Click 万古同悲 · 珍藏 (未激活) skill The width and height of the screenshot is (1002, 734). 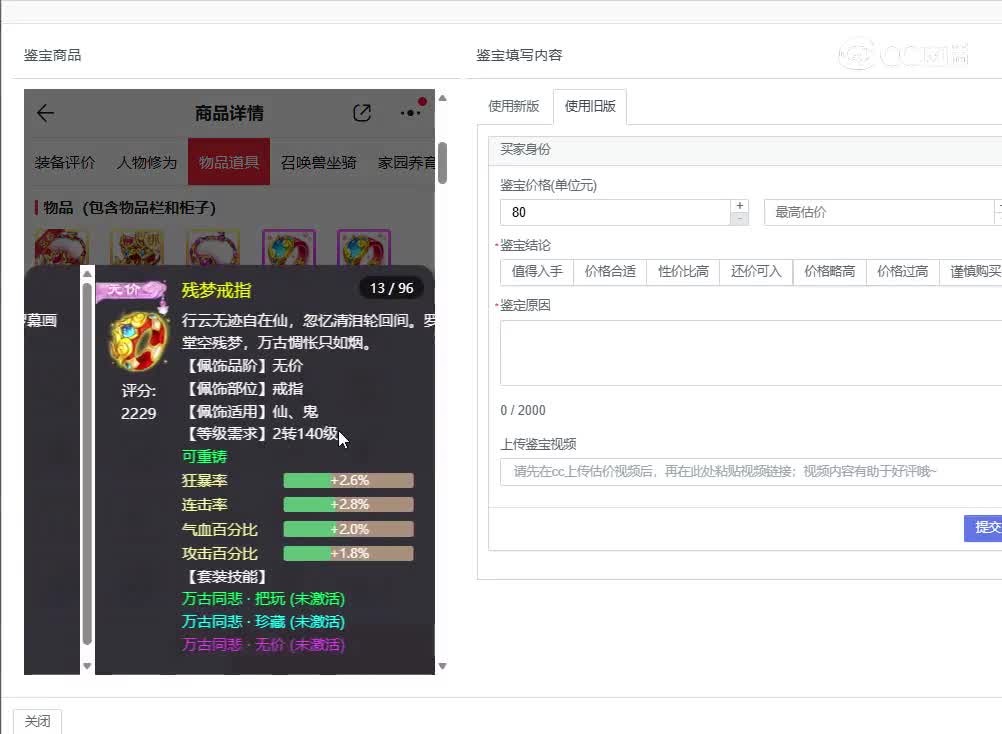point(263,622)
